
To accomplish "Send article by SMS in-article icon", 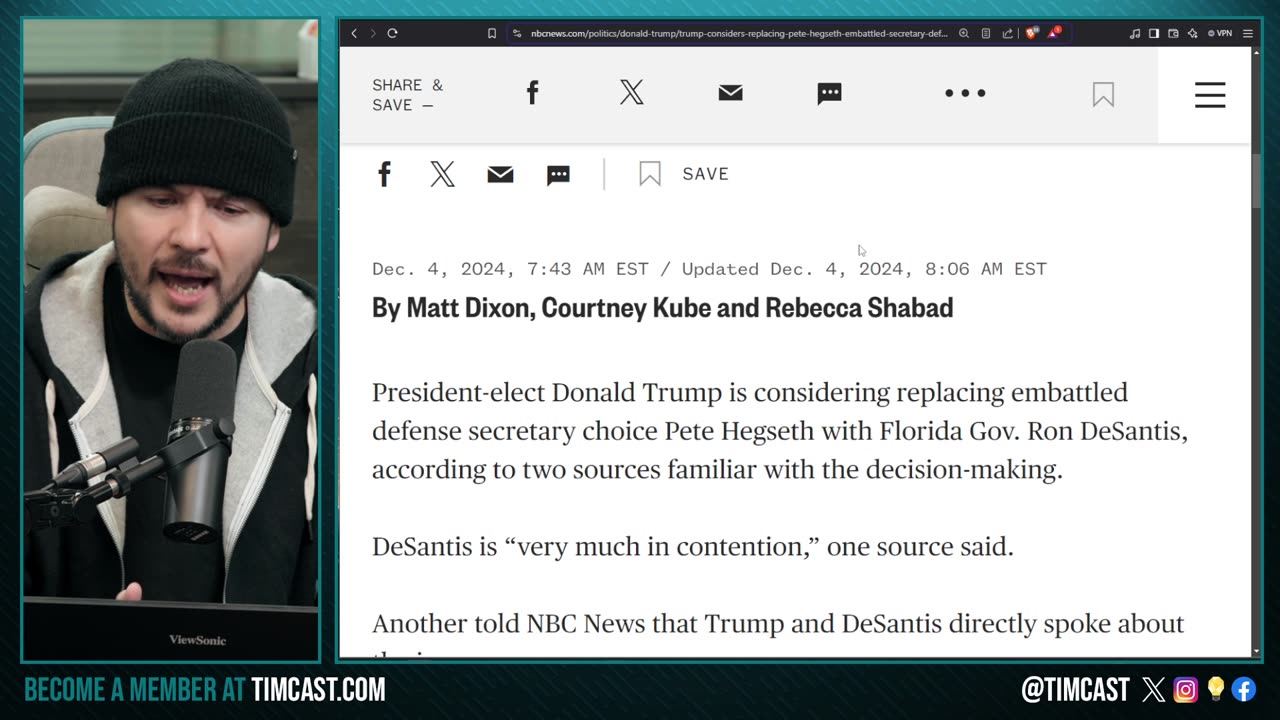I will [558, 175].
